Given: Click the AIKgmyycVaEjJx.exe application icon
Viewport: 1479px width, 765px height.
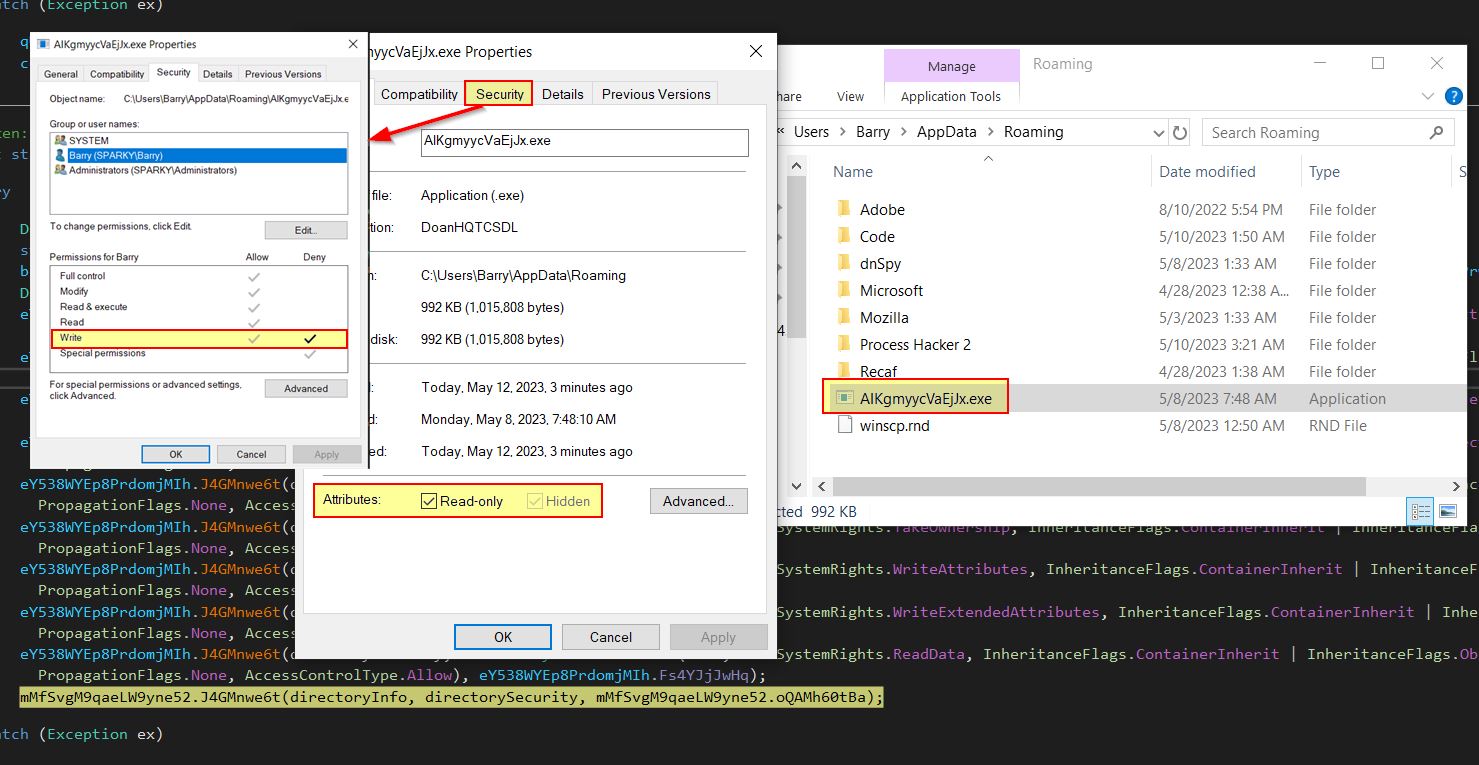Looking at the screenshot, I should point(843,399).
